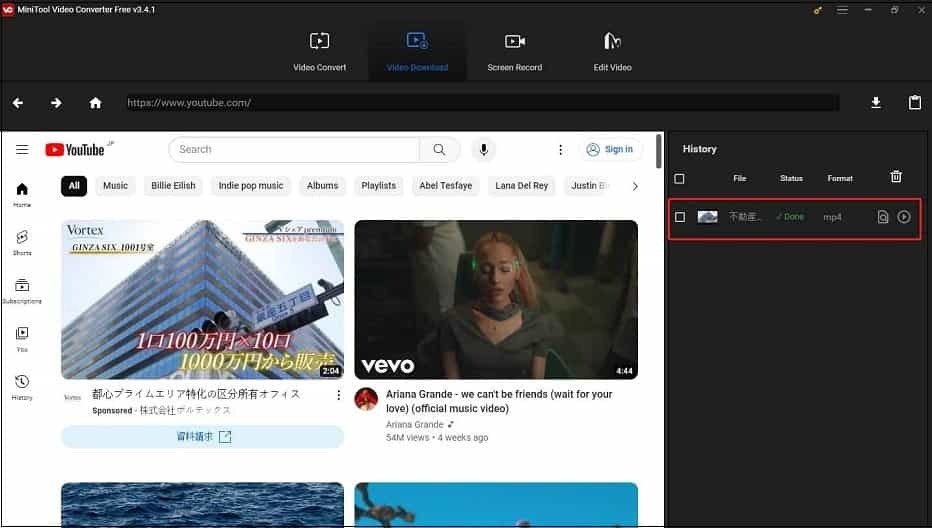
Task: Click the clipboard paste URL icon
Action: pos(915,102)
